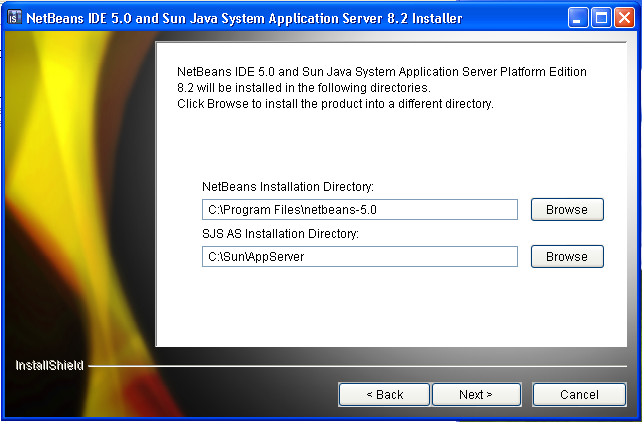Select the SJS AS Installation Directory label
This screenshot has width=642, height=422.
tap(280, 234)
